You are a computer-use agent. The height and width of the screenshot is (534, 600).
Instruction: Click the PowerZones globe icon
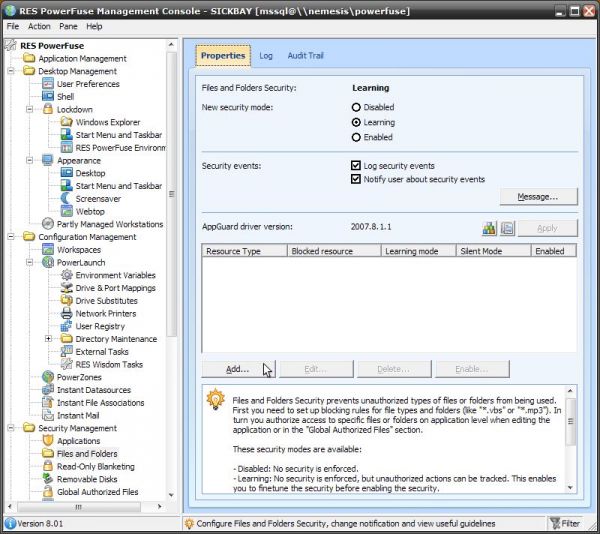point(48,377)
